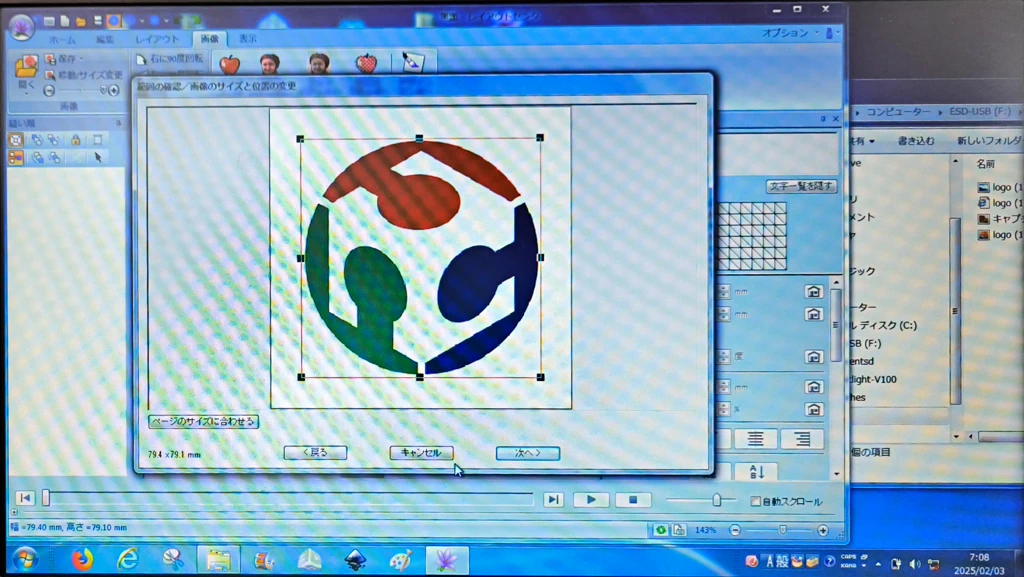Click reset icon beside first mm field
The width and height of the screenshot is (1024, 577).
[813, 292]
